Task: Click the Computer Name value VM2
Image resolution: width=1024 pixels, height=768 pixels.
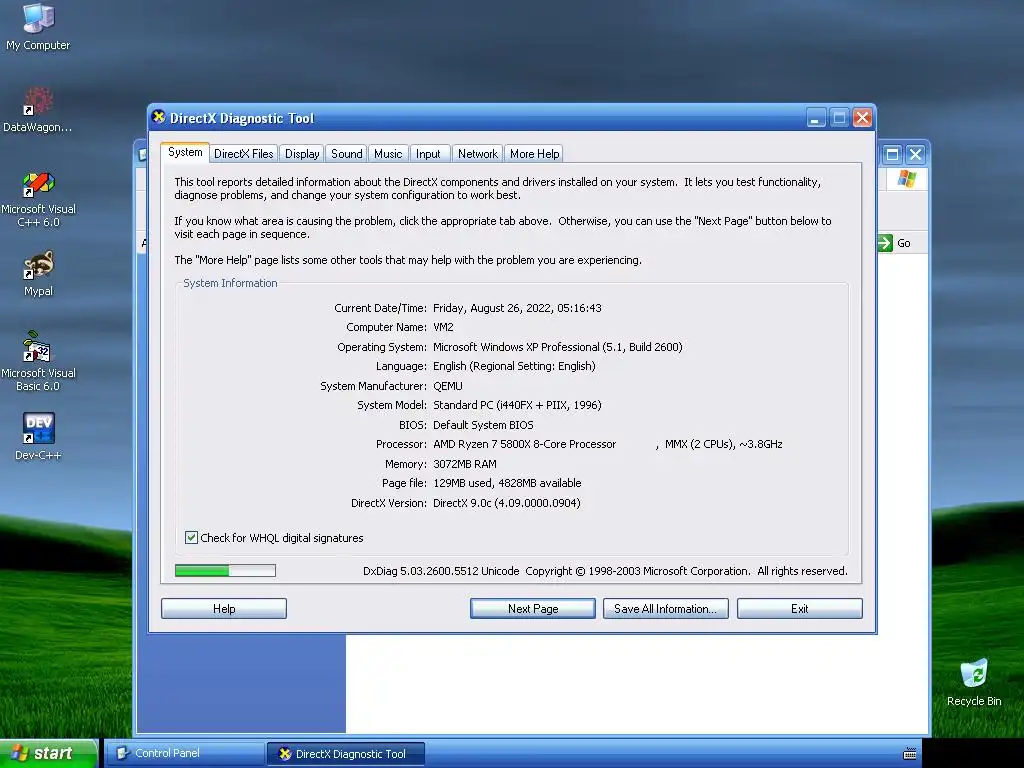Action: 443,327
